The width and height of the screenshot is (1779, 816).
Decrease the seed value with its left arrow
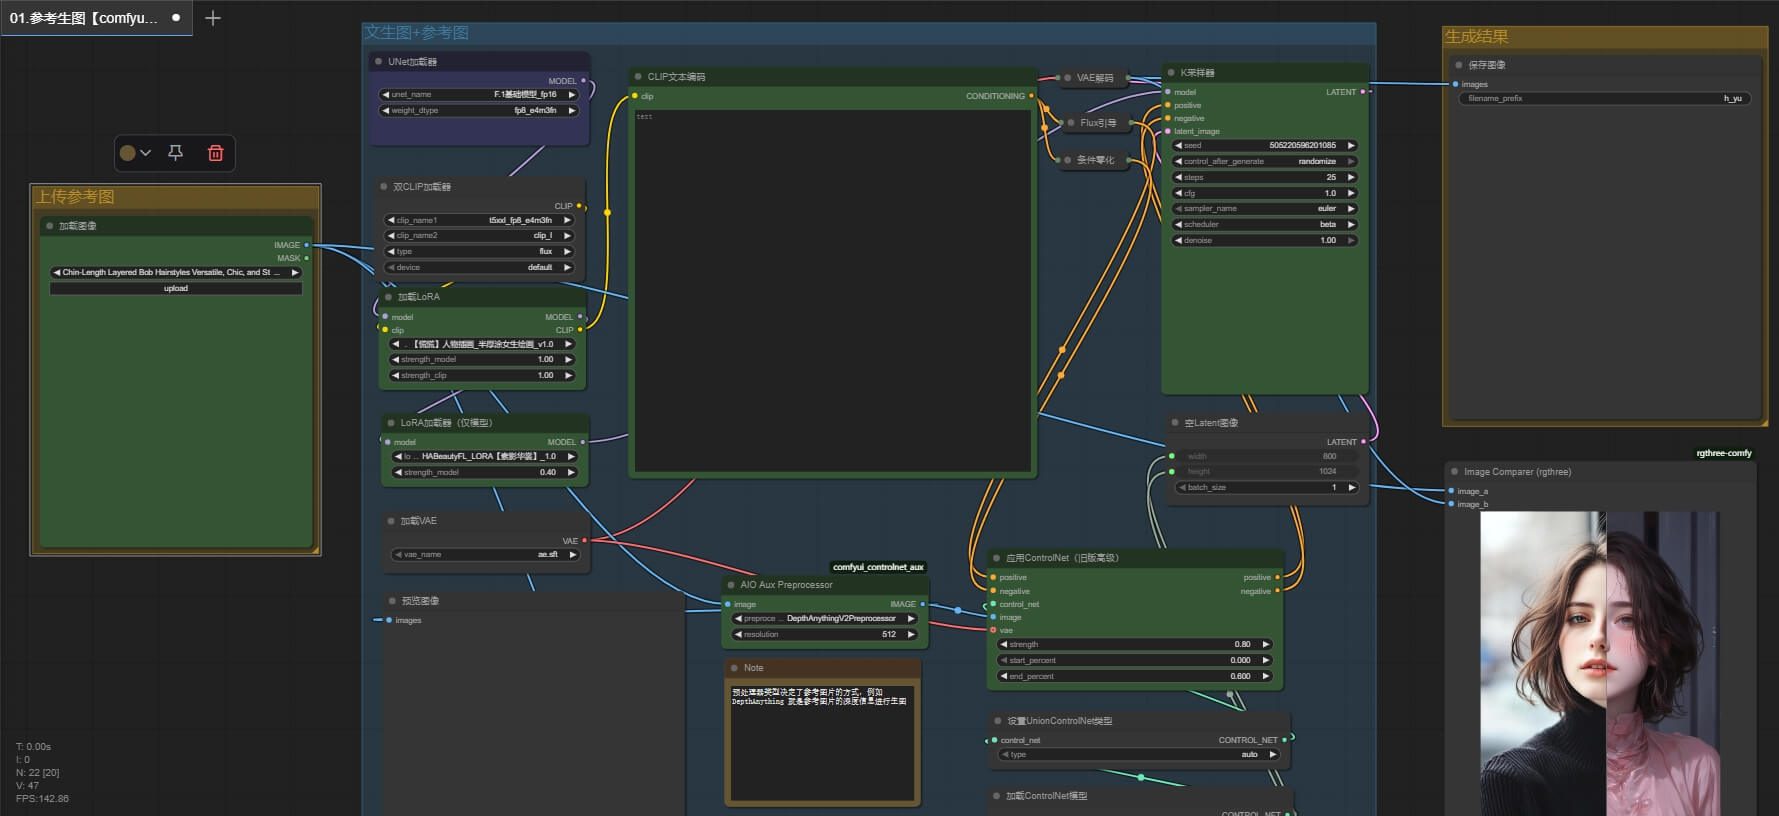click(x=1178, y=145)
